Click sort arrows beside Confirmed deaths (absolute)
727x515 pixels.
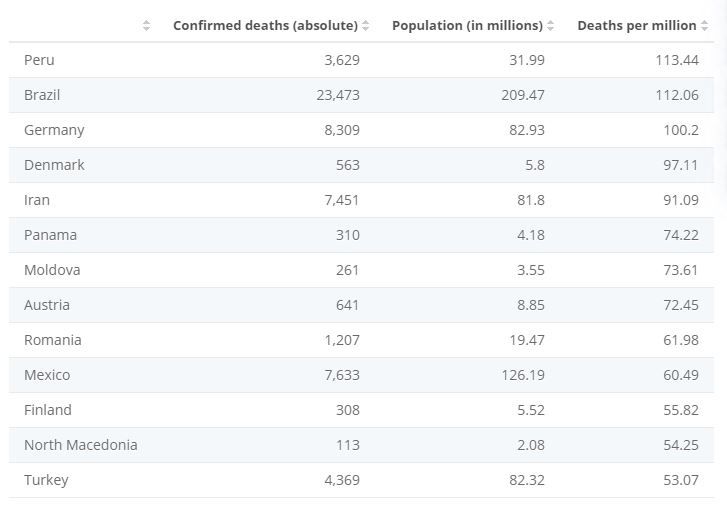pos(366,26)
